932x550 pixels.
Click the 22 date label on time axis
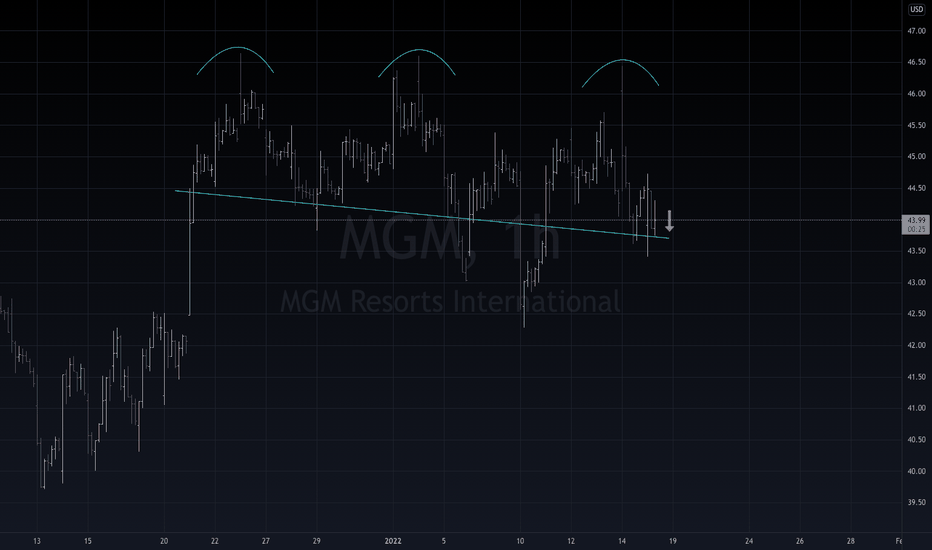[x=215, y=541]
